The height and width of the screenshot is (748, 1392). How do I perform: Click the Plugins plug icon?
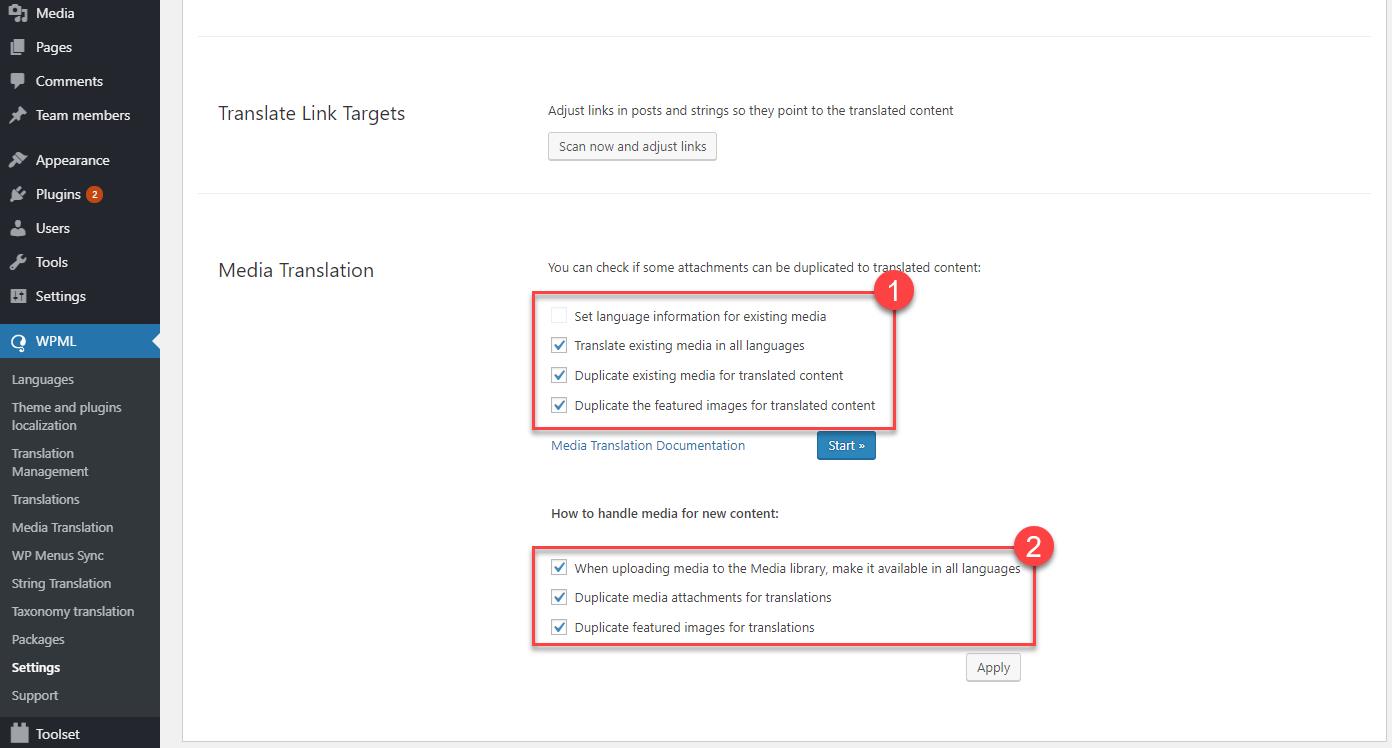[18, 194]
